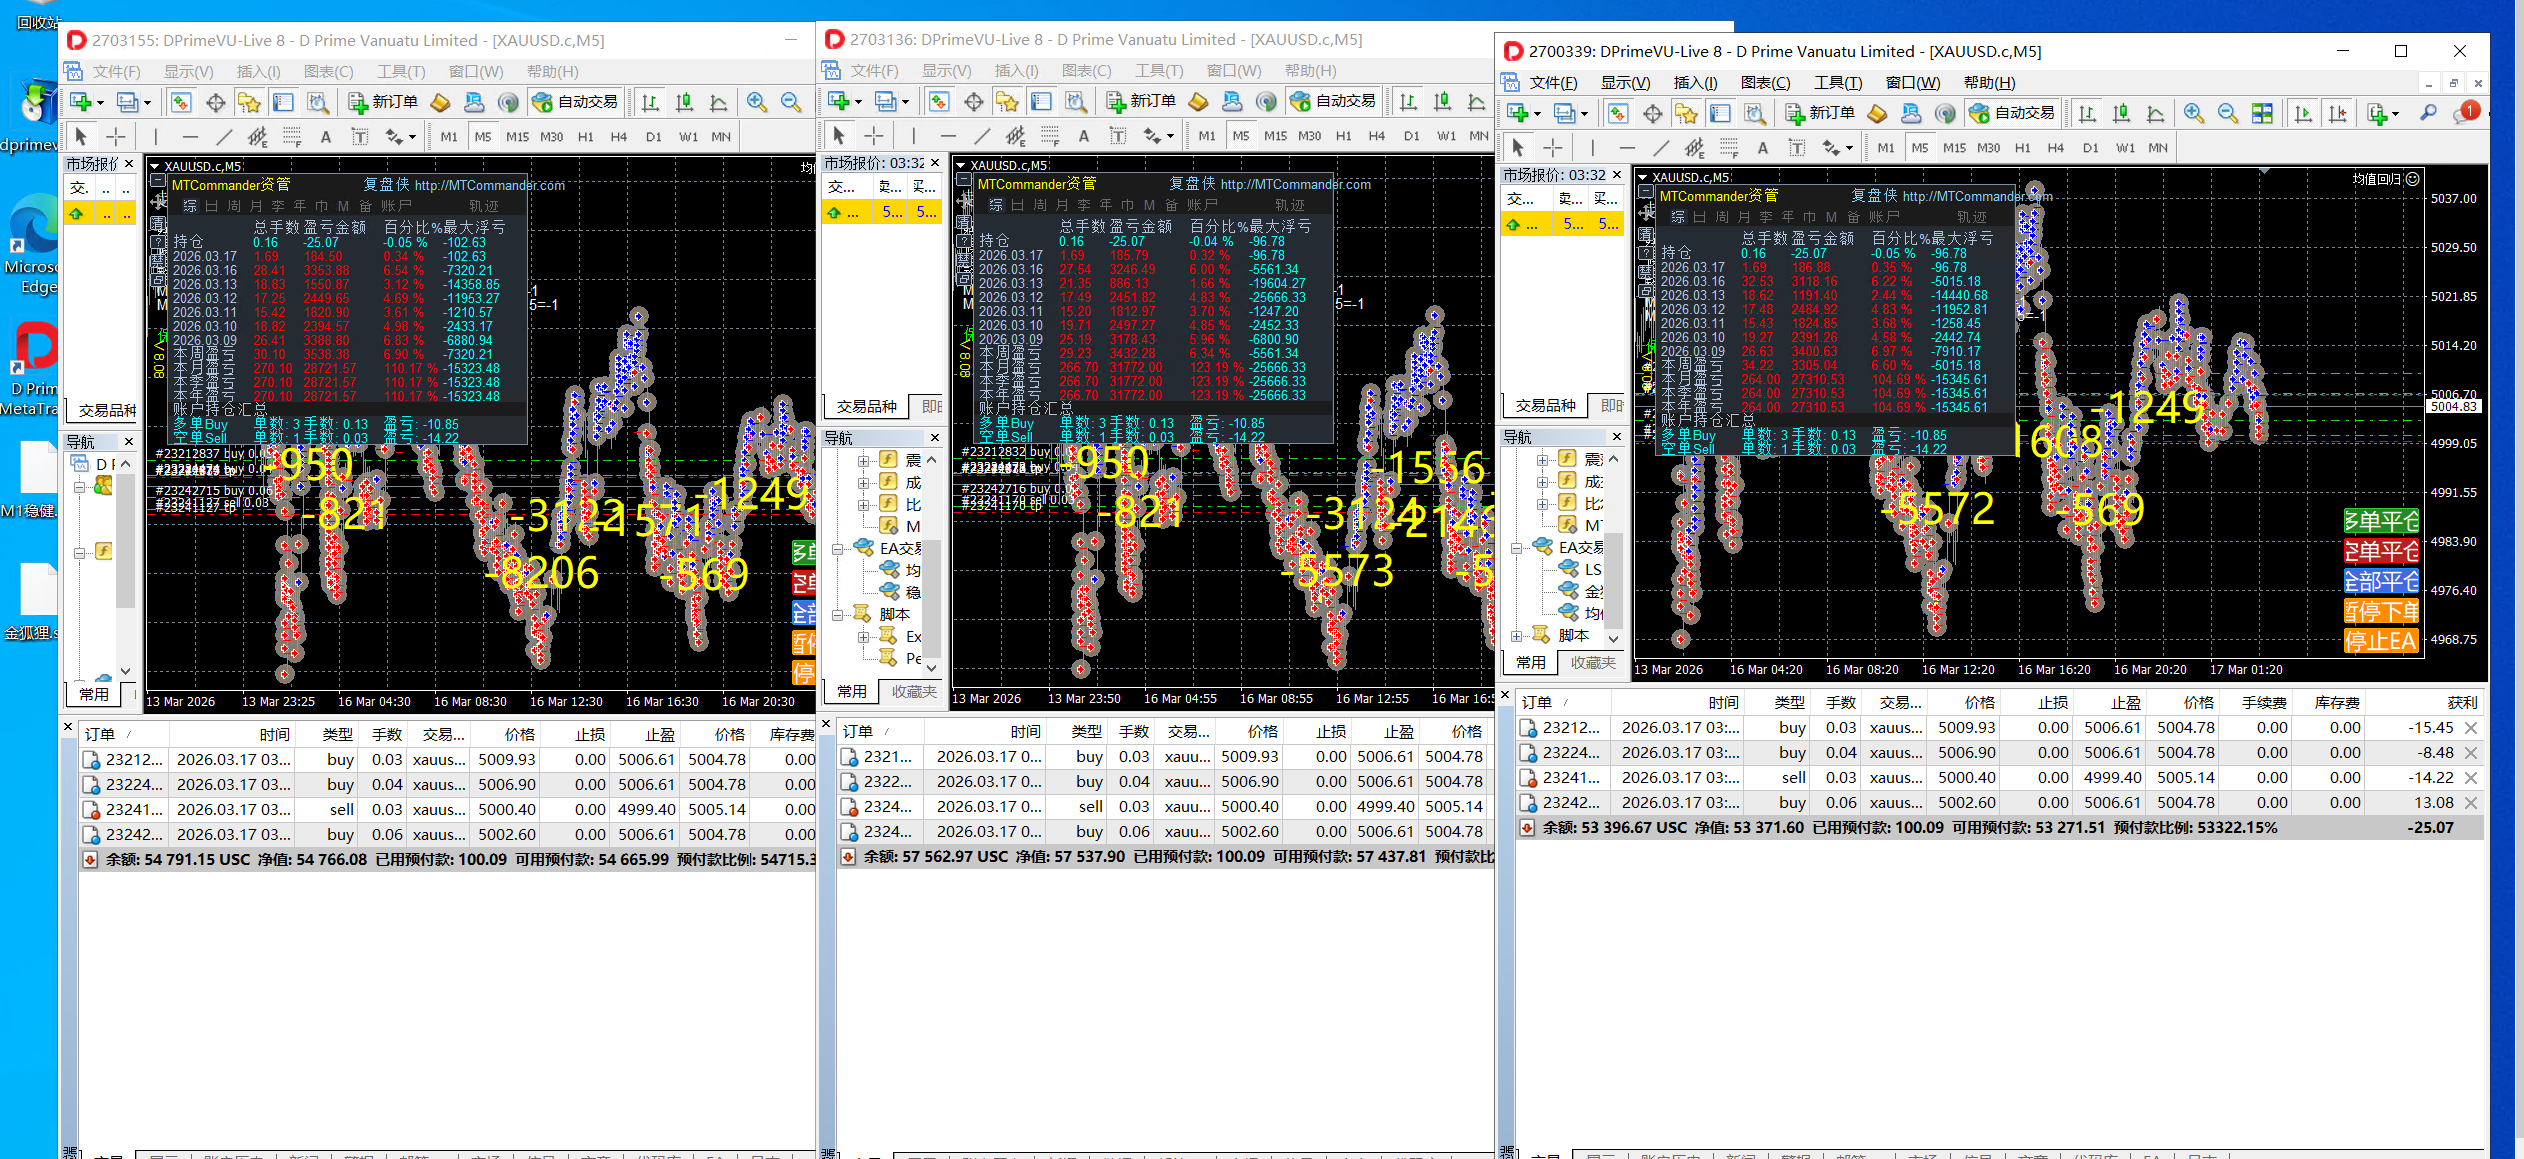Click the Zoom Out magnifier in 2703155 window
The height and width of the screenshot is (1159, 2524).
[791, 102]
